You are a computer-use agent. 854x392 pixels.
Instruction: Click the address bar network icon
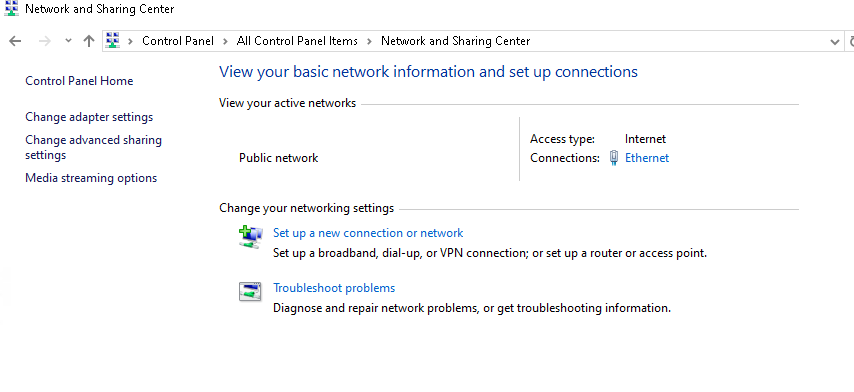click(x=113, y=41)
